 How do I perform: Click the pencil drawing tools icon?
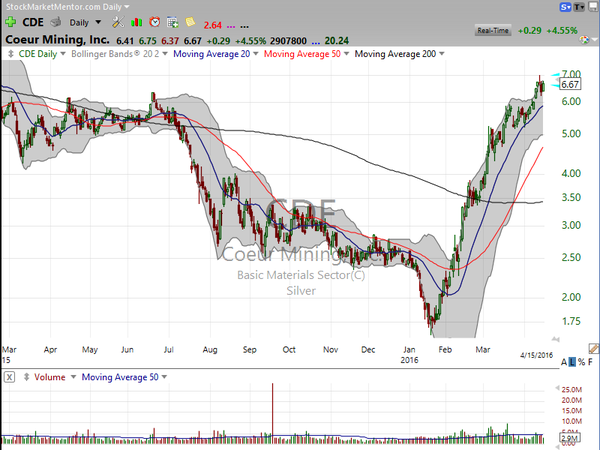[x=593, y=349]
